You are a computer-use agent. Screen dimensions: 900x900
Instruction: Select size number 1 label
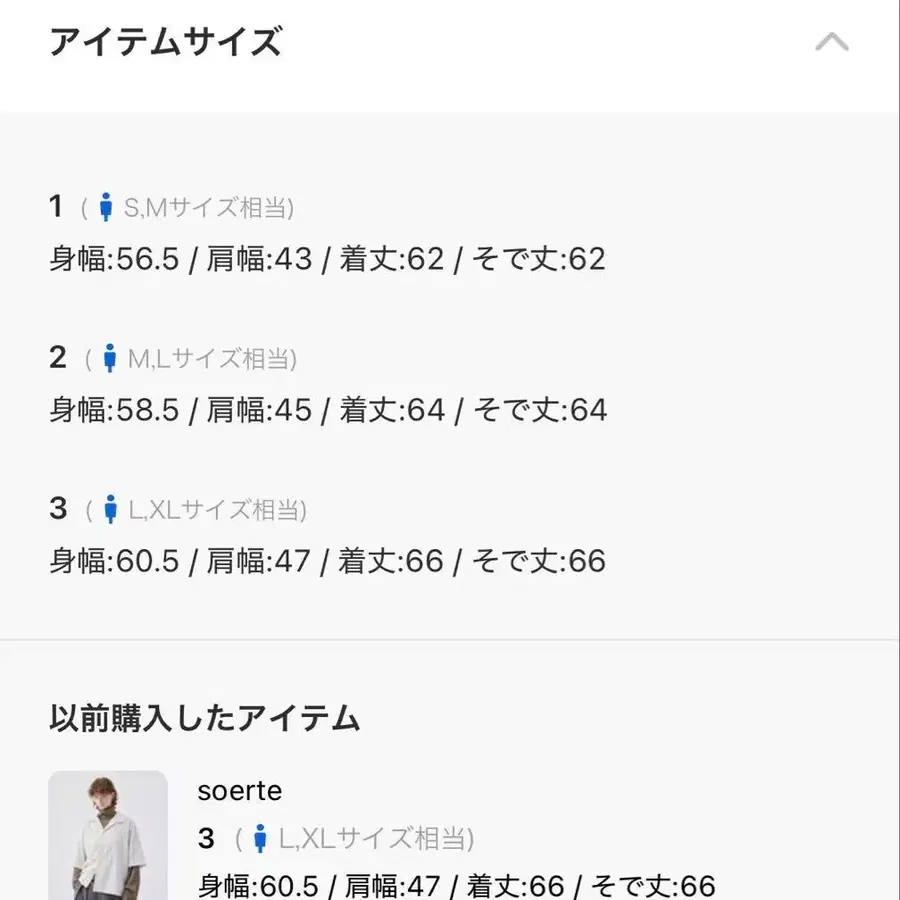[56, 207]
